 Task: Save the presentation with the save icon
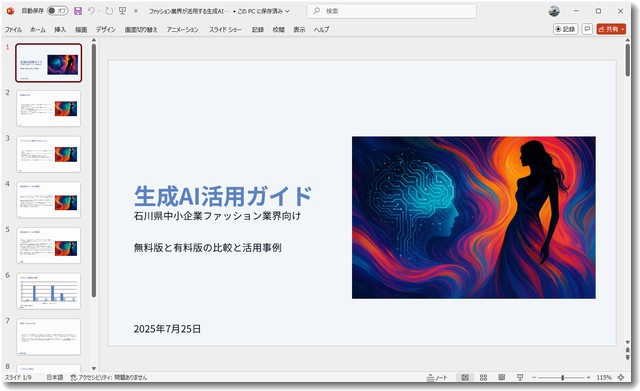(78, 11)
